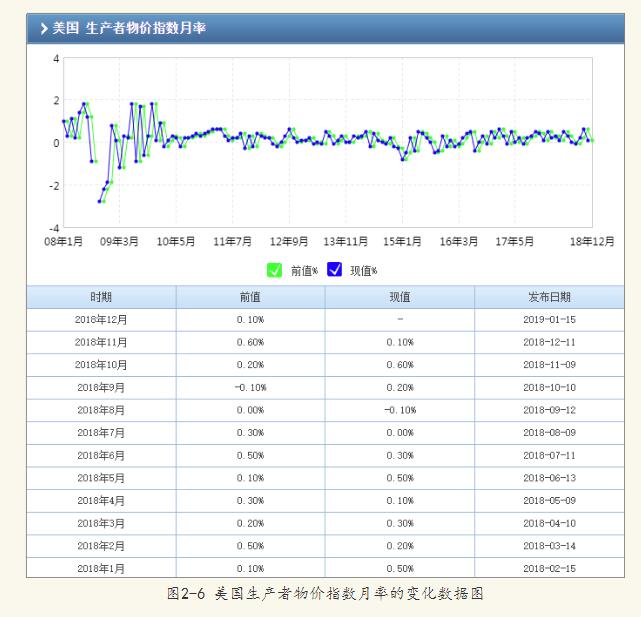This screenshot has width=641, height=617.
Task: Click release date 2018-08-09
Action: click(549, 432)
